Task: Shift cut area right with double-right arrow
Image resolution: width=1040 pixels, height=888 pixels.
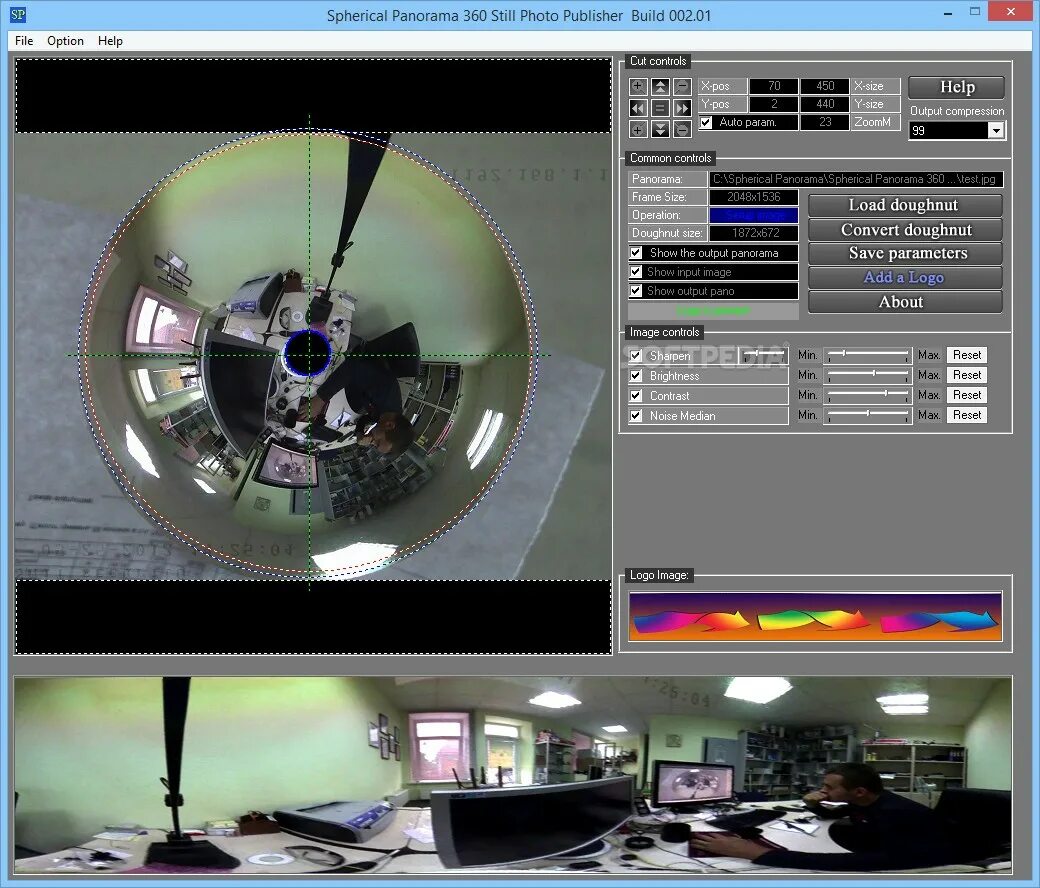Action: tap(682, 108)
